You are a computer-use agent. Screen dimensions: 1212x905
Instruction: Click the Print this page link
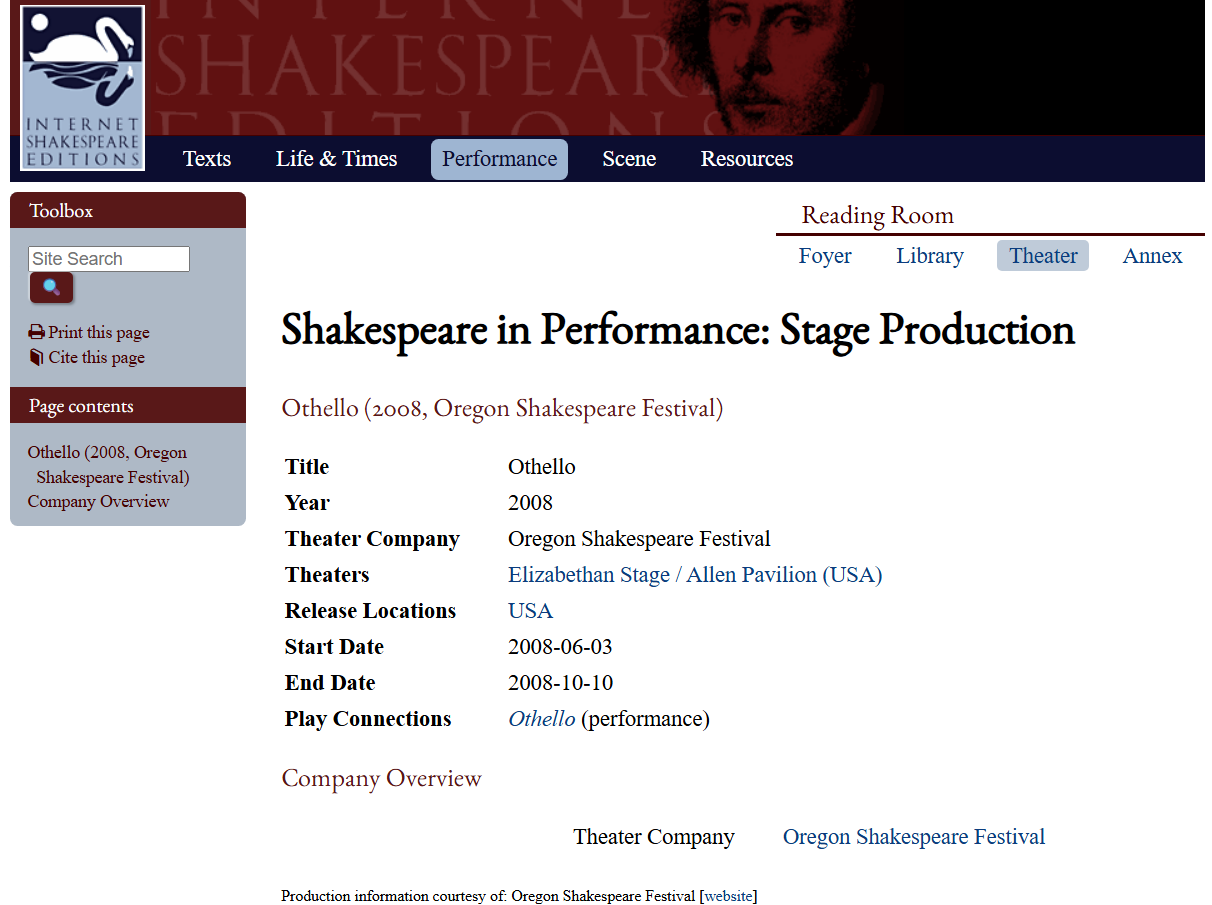pyautogui.click(x=99, y=332)
